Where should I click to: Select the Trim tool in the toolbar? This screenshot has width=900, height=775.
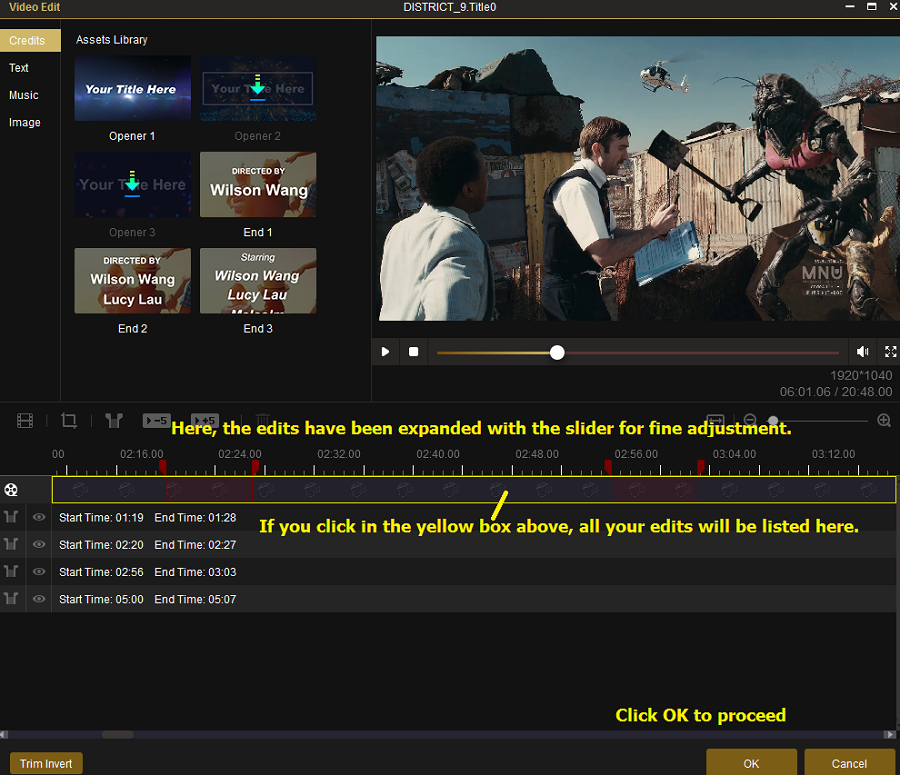click(114, 421)
